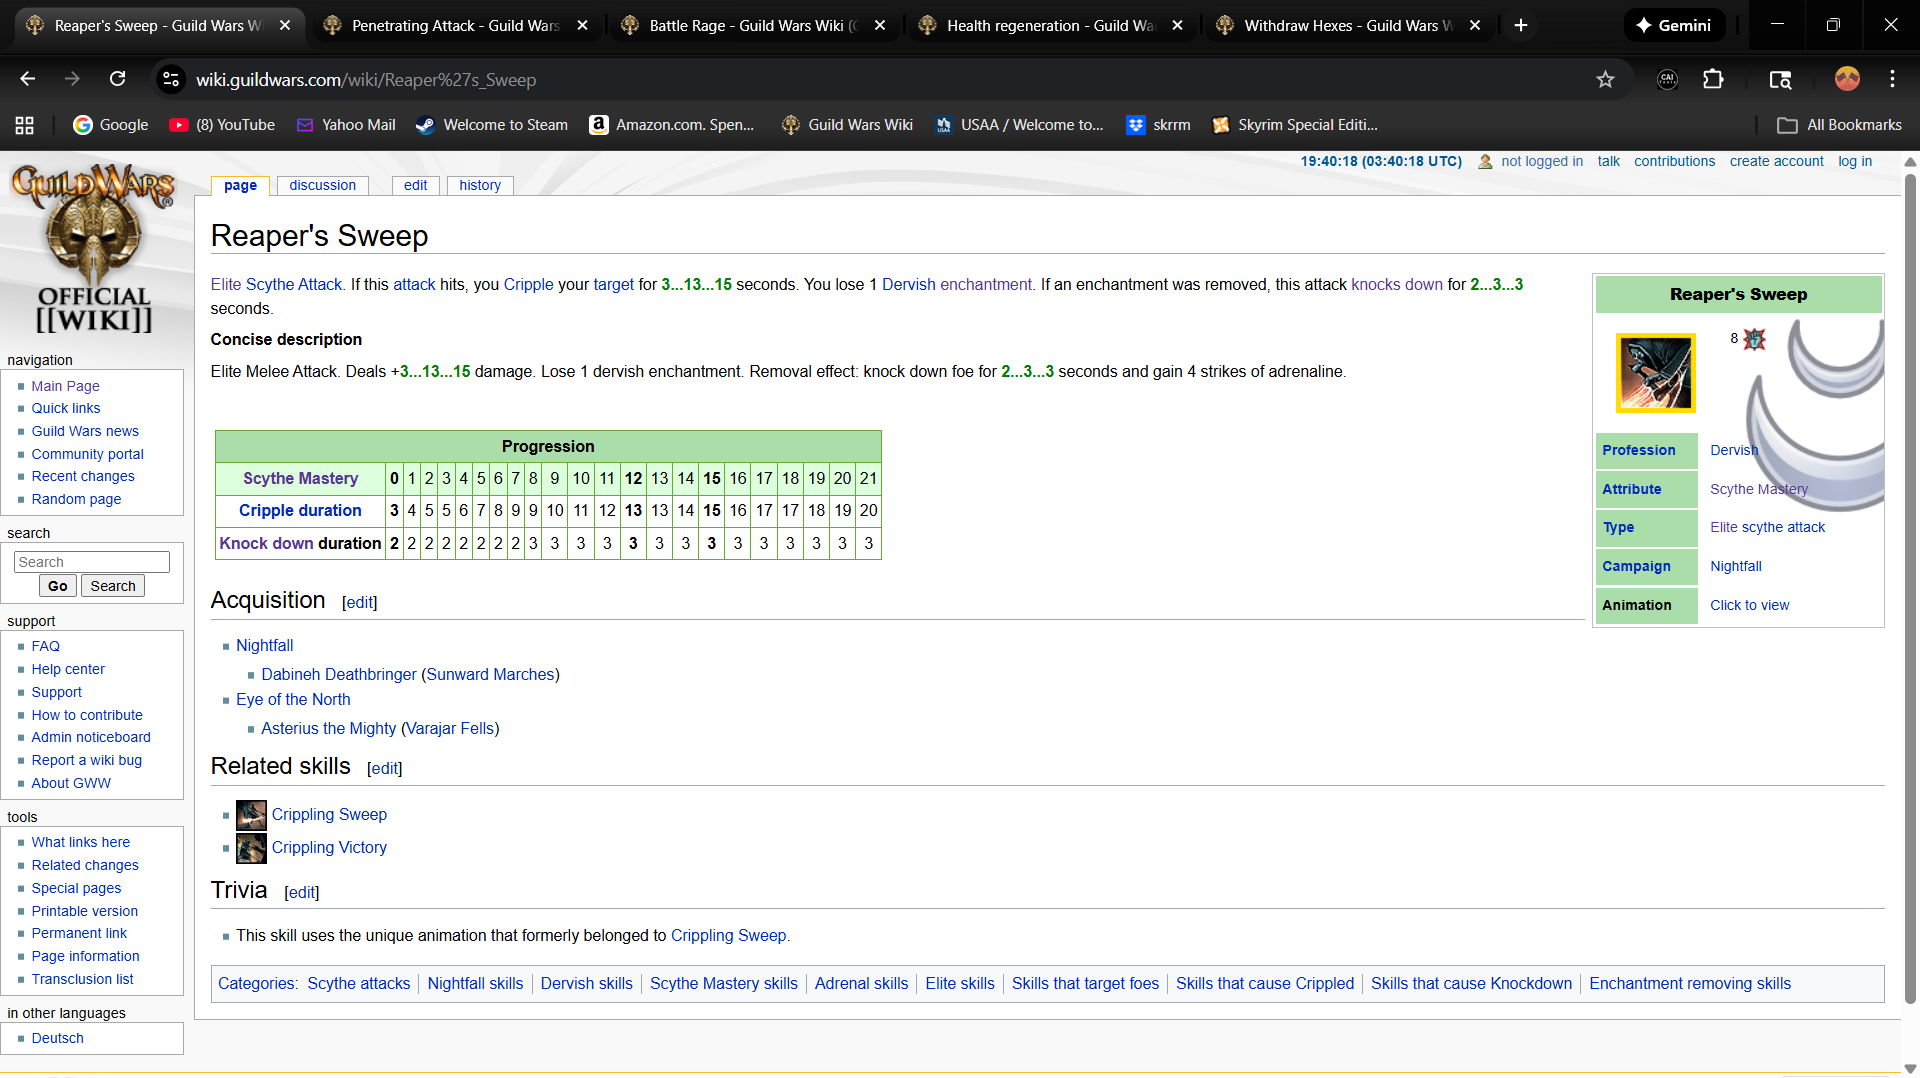Open the Yahoo Mail bookmark
Screen dimensions: 1920x1078
coord(346,125)
